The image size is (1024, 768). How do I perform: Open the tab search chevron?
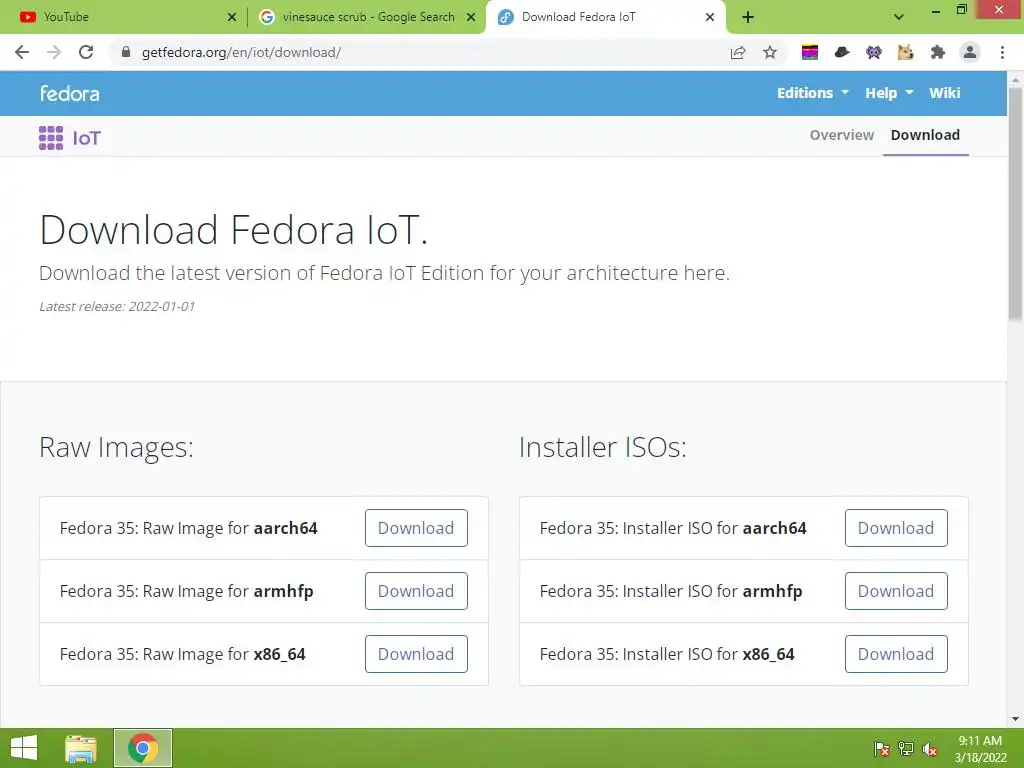(899, 17)
